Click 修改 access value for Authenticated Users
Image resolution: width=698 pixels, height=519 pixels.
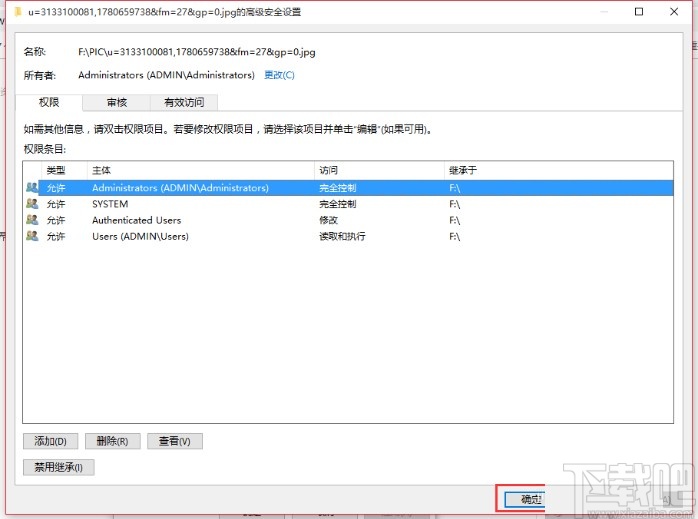(x=329, y=220)
